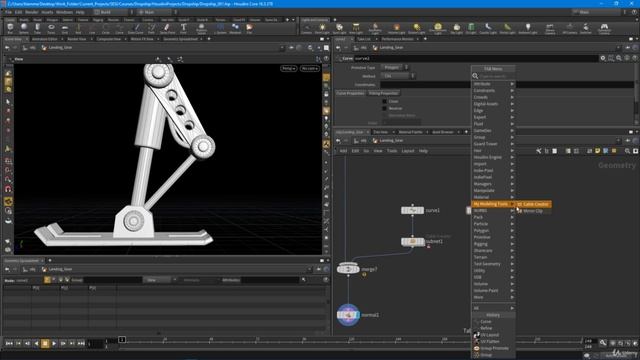The image size is (640, 360).
Task: Click the subnet1 node icon
Action: tap(412, 242)
